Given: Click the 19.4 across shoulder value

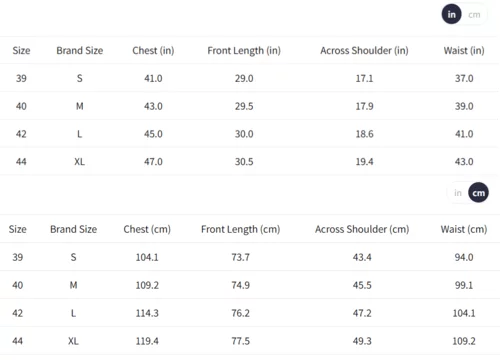Looking at the screenshot, I should click(x=364, y=162).
